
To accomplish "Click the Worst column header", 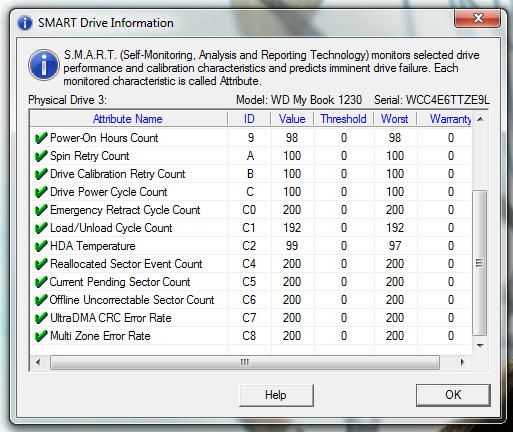I will pyautogui.click(x=395, y=119).
